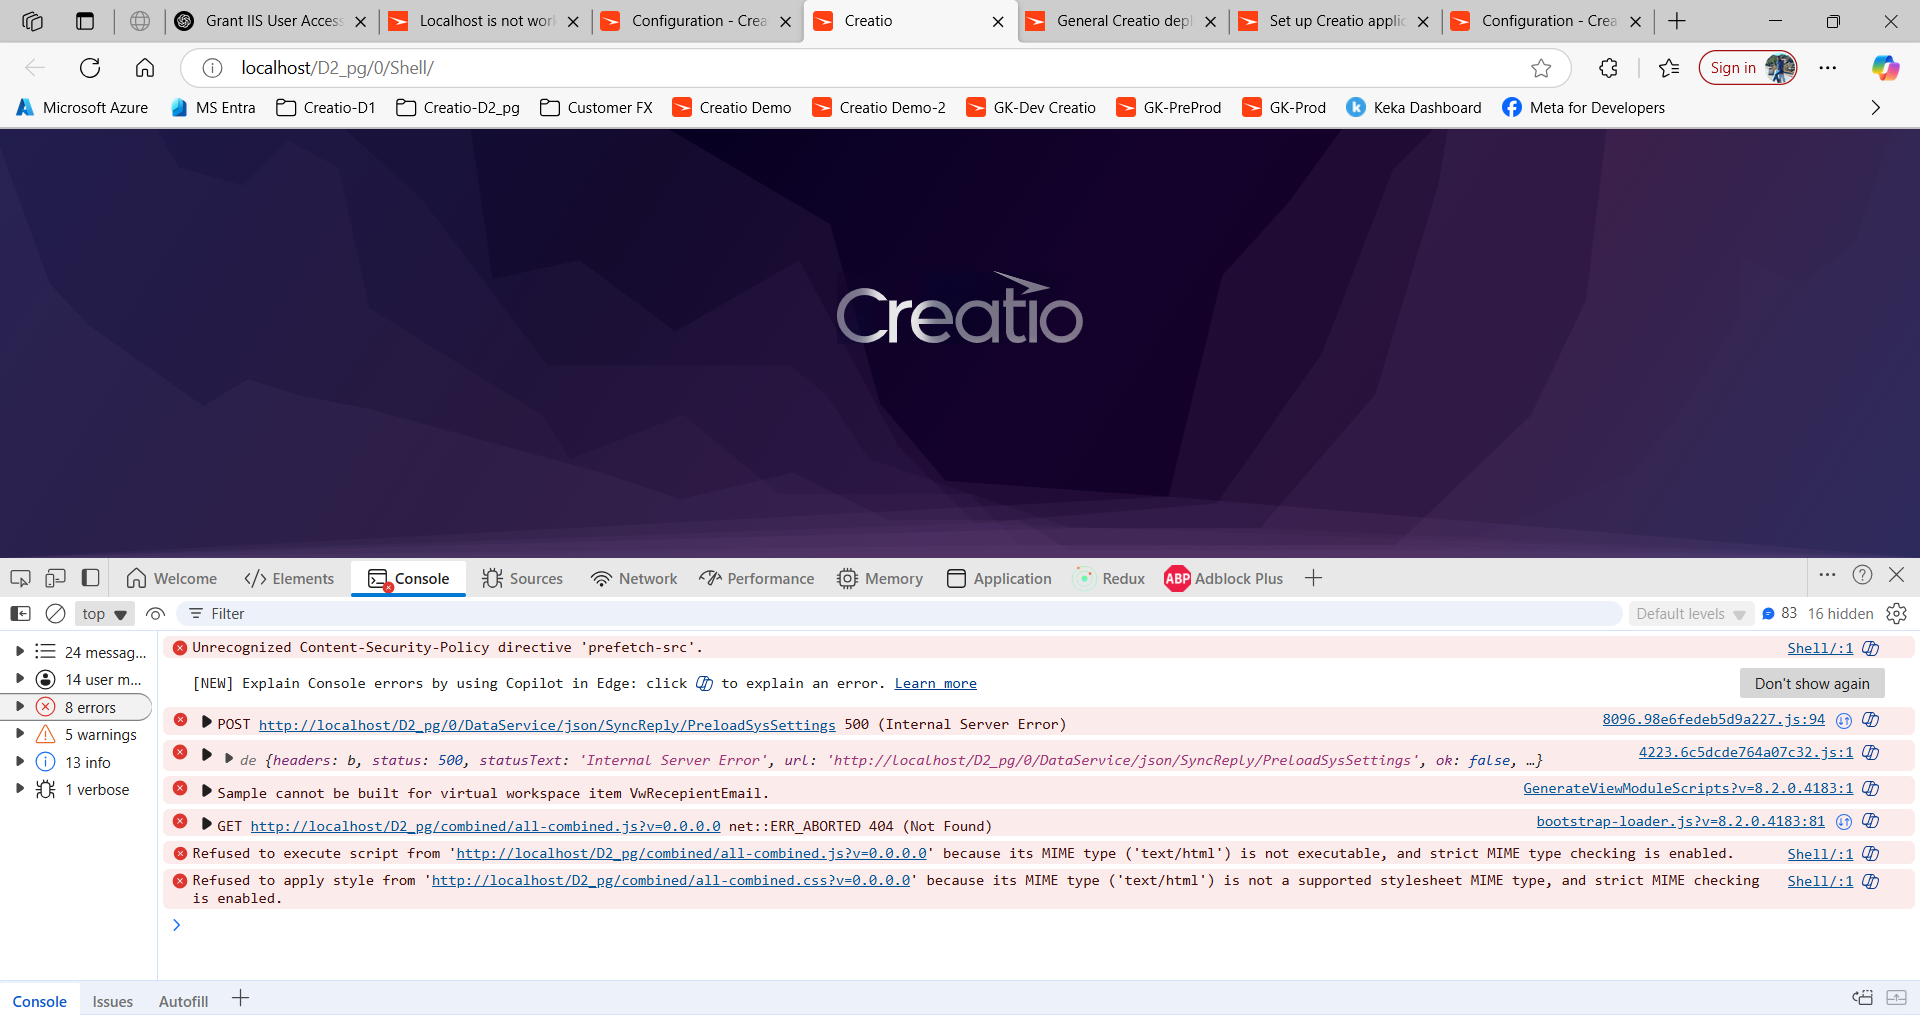Add this page to favorites star
1920x1020 pixels.
pos(1541,68)
